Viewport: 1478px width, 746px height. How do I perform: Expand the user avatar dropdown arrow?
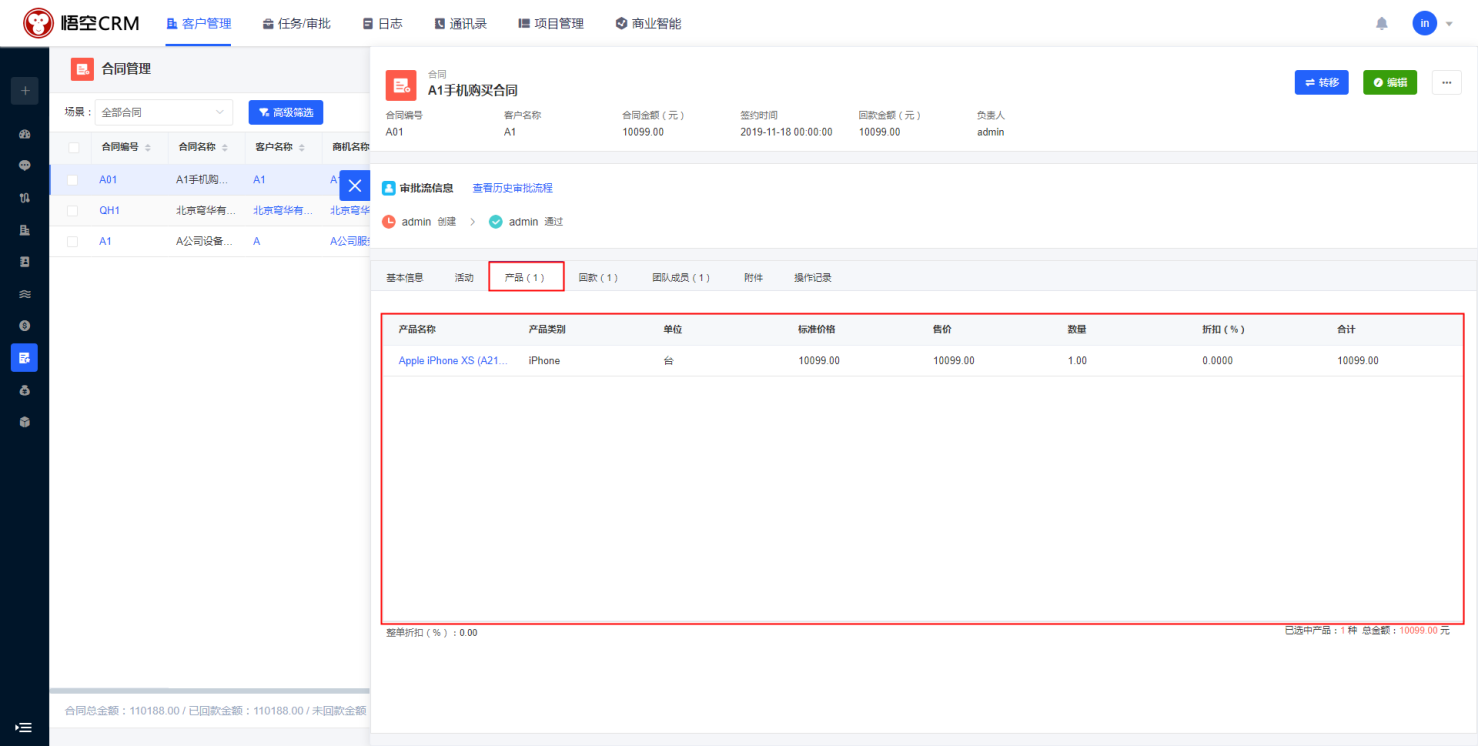[x=1449, y=24]
